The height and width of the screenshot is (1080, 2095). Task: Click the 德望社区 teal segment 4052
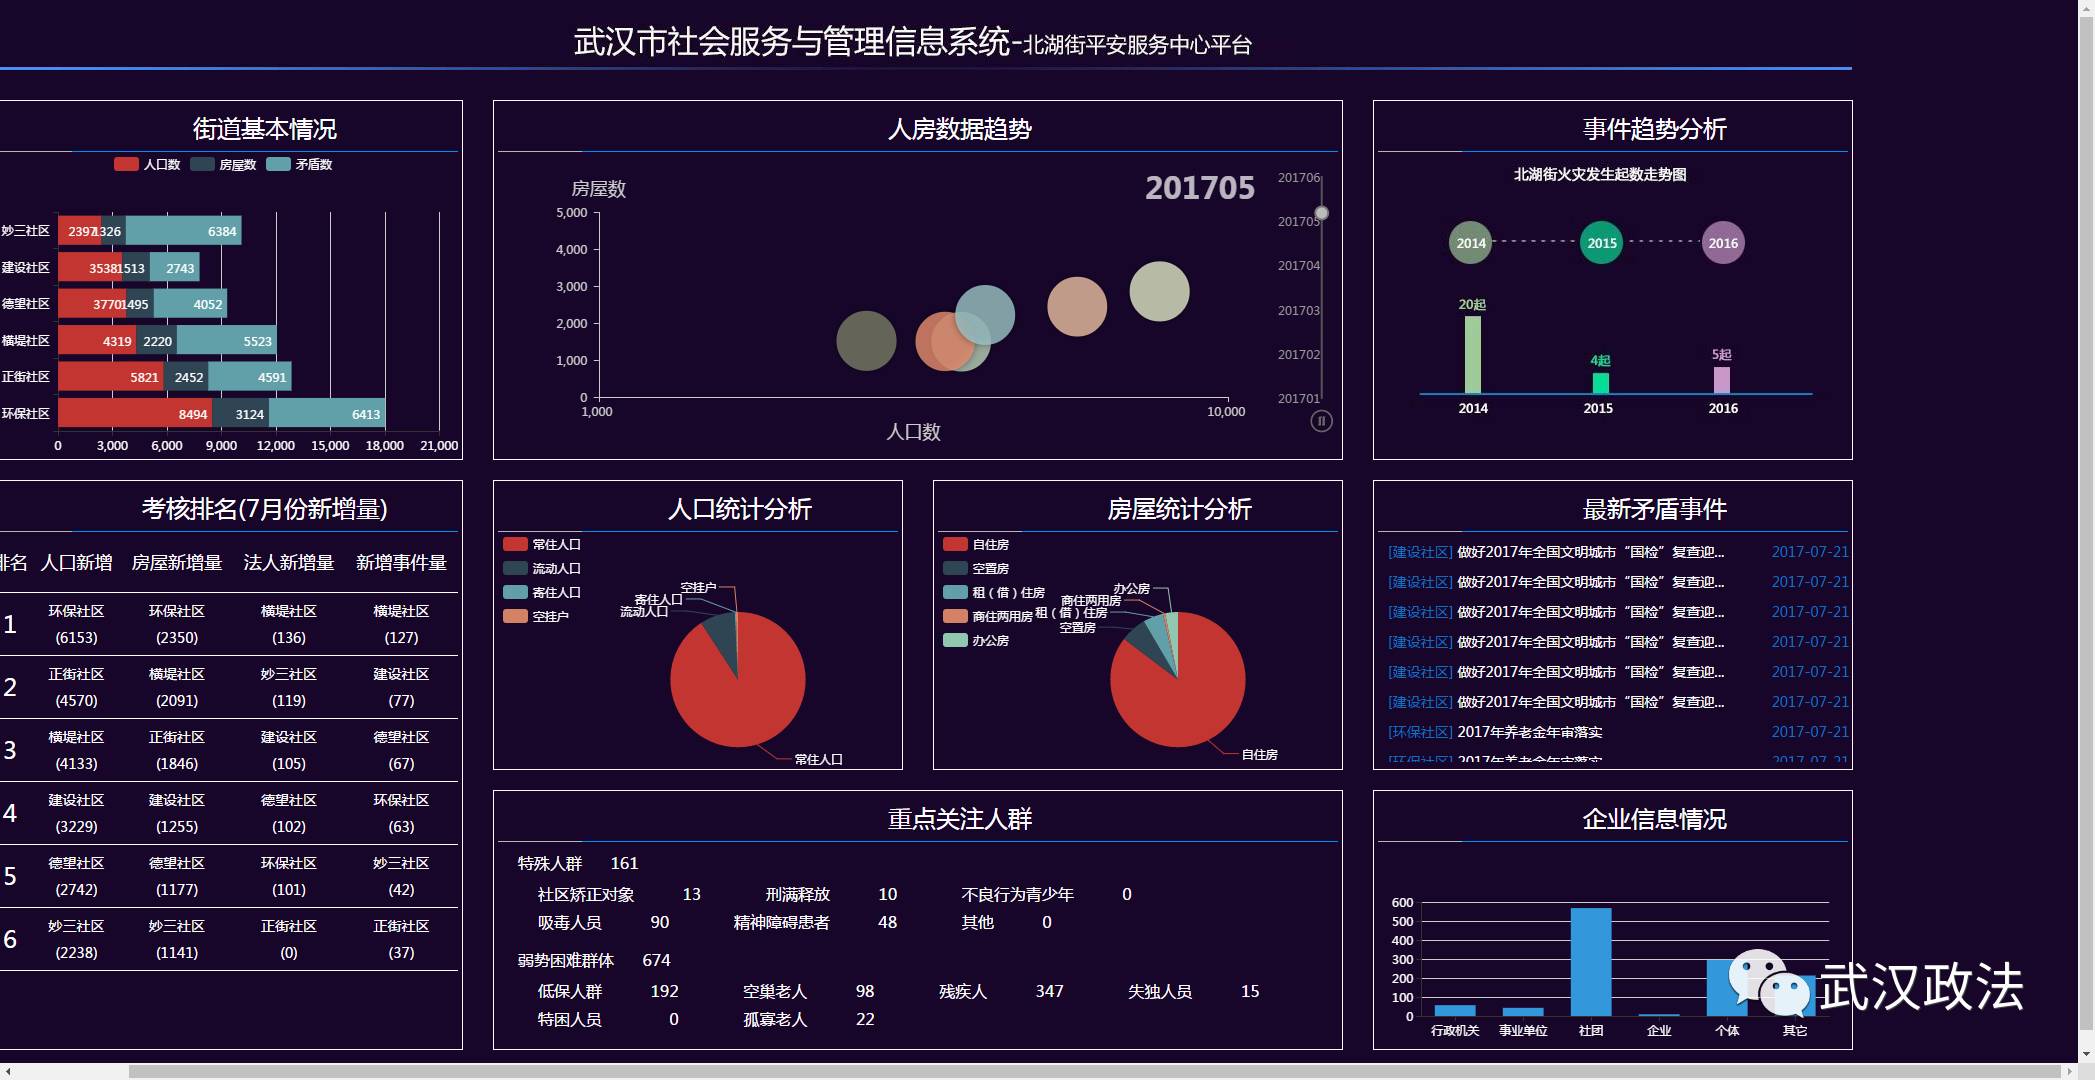(x=190, y=304)
